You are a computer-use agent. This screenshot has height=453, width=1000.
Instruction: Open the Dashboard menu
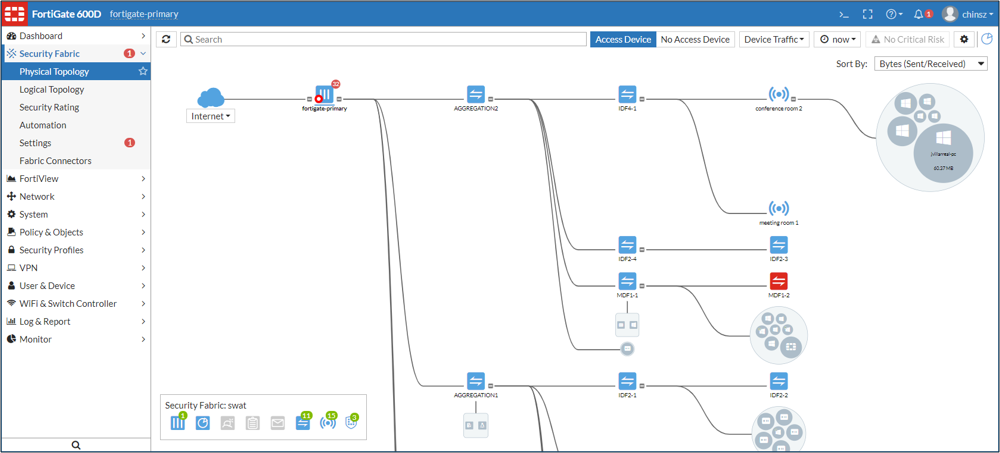point(76,36)
